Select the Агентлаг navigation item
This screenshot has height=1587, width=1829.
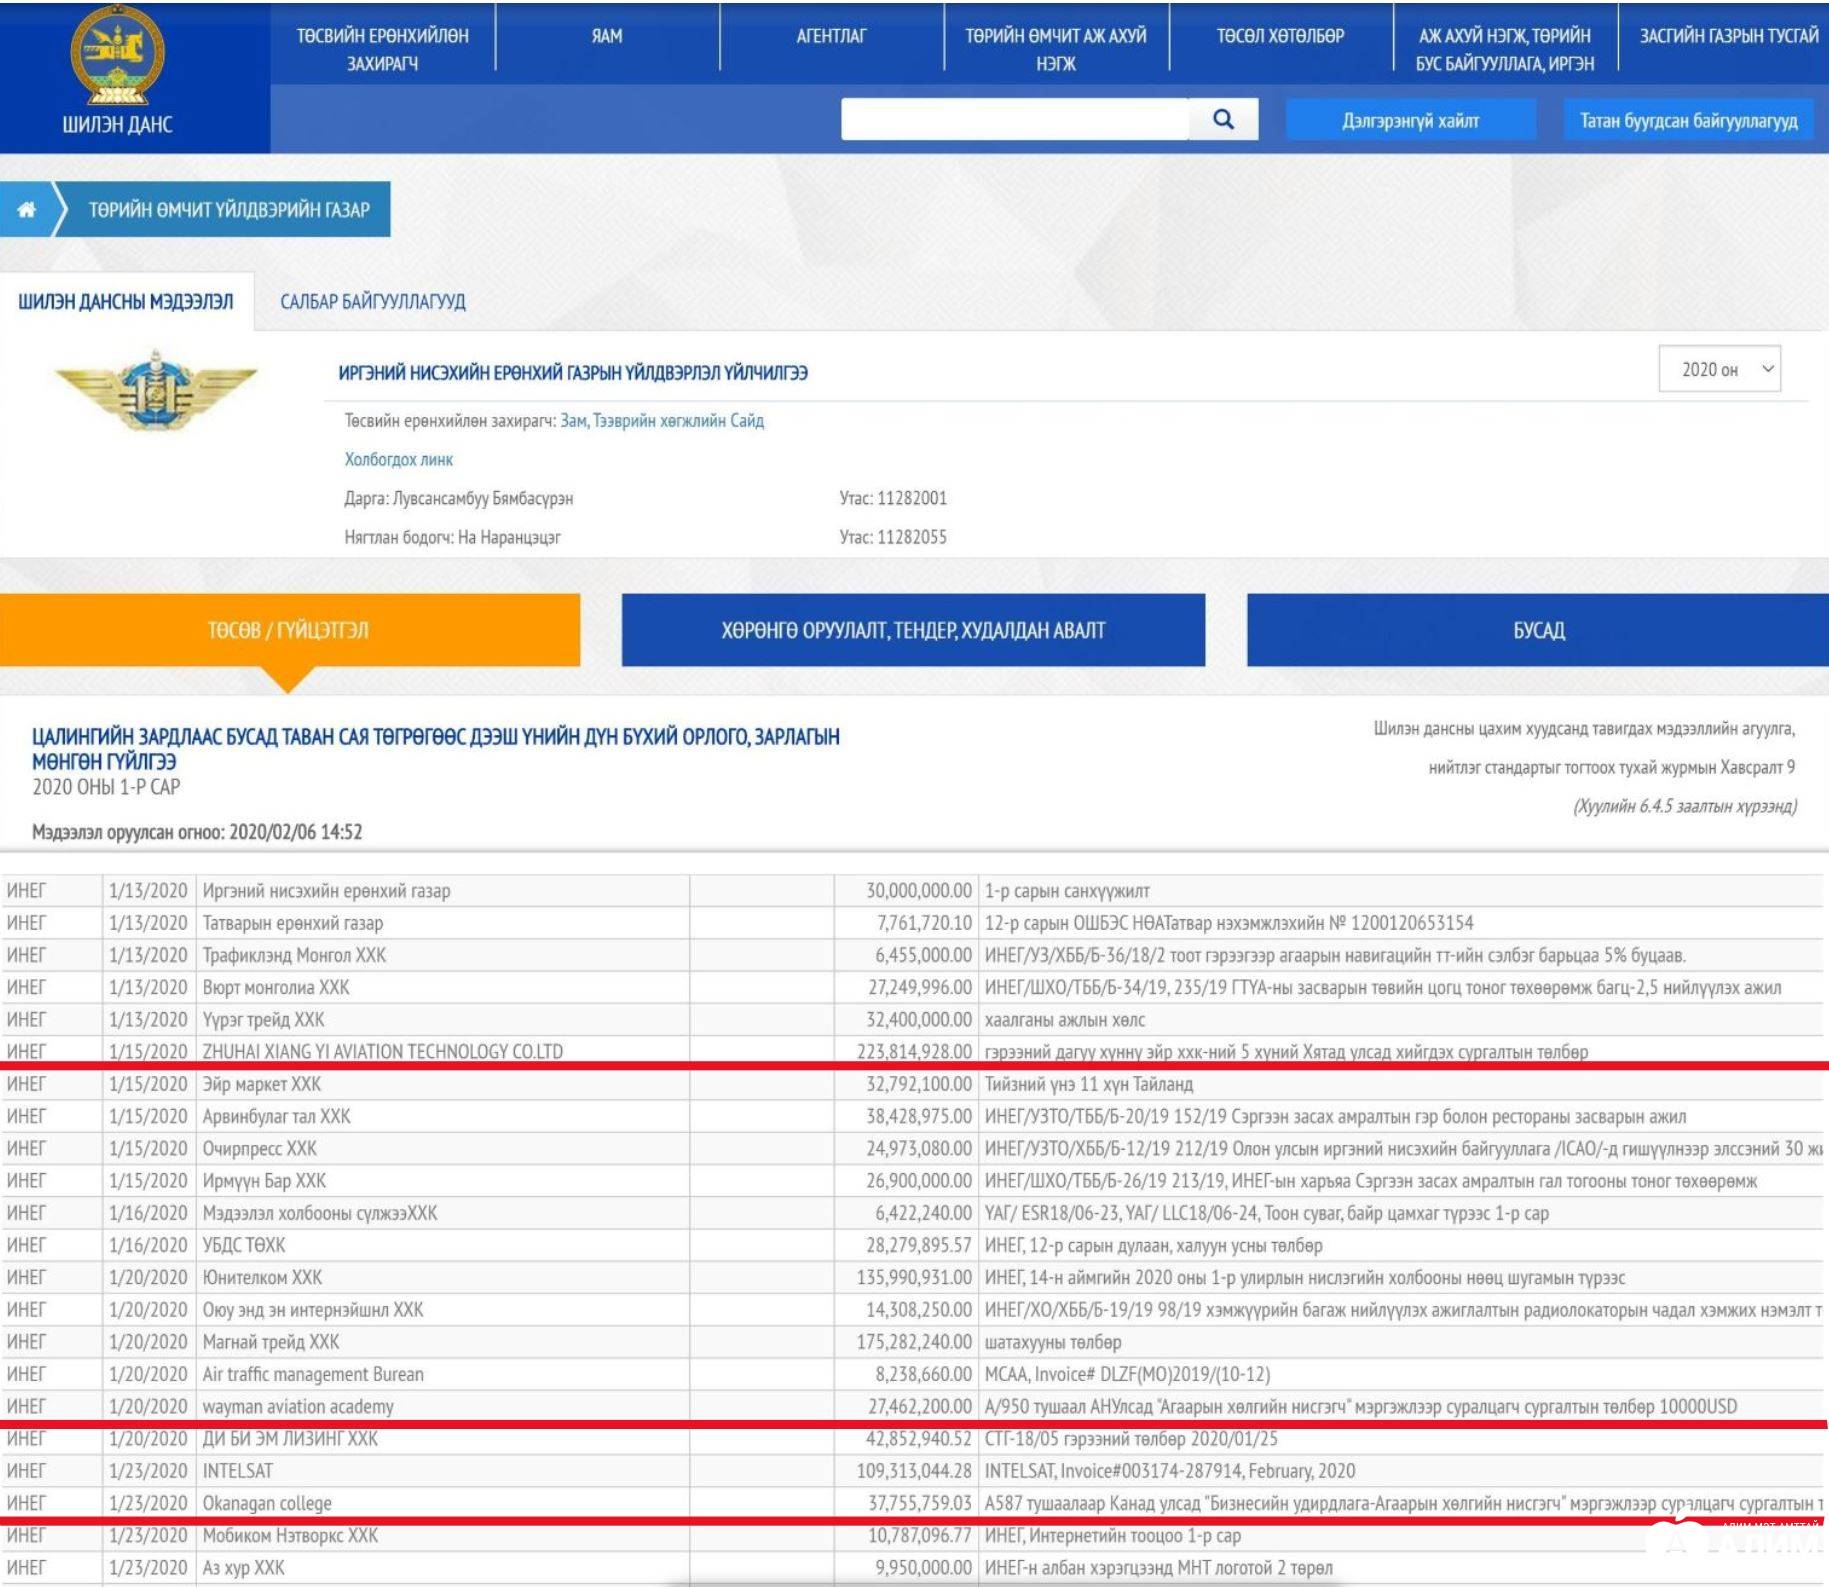[831, 37]
